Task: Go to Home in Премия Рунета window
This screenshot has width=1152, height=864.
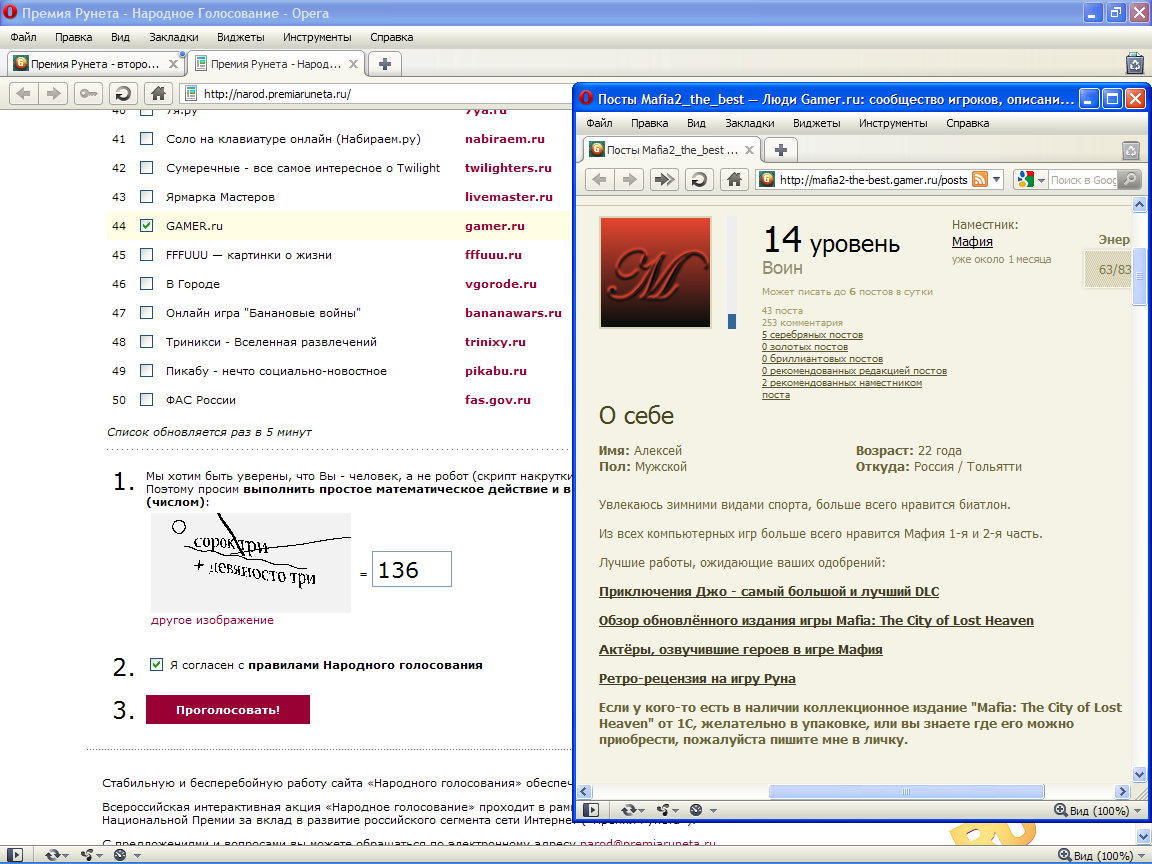Action: pos(158,93)
